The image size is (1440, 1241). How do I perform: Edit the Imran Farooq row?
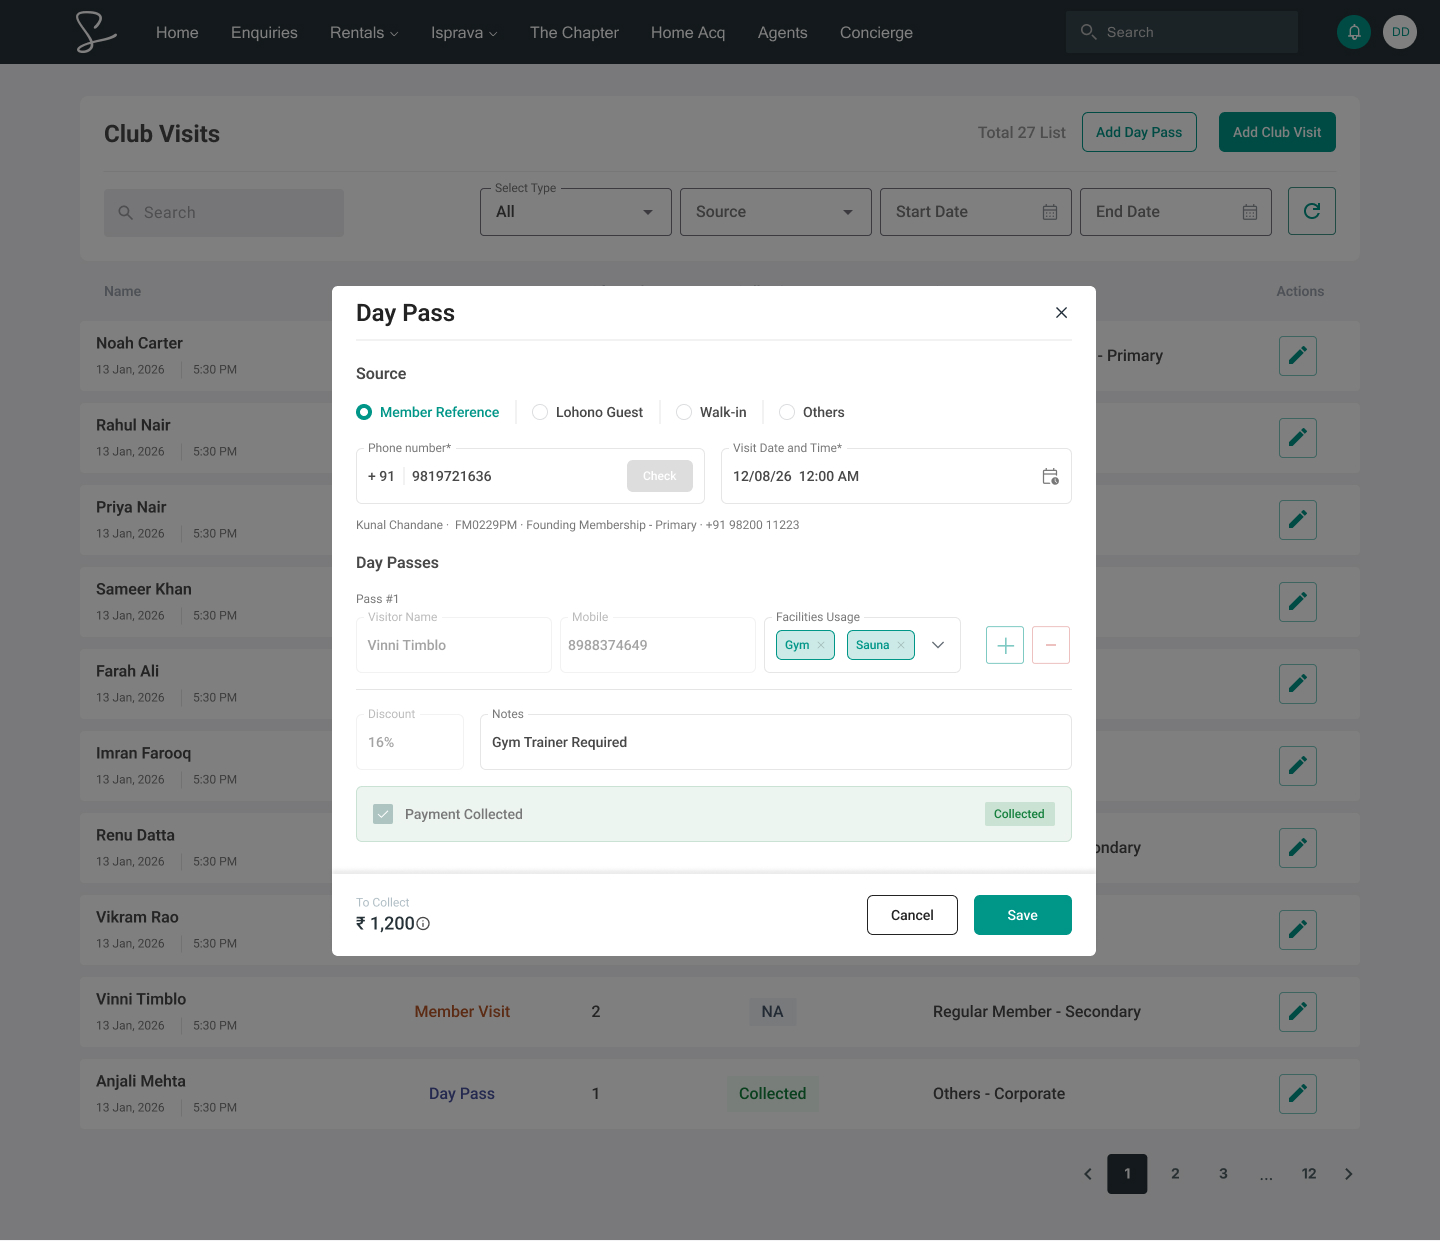(1298, 766)
